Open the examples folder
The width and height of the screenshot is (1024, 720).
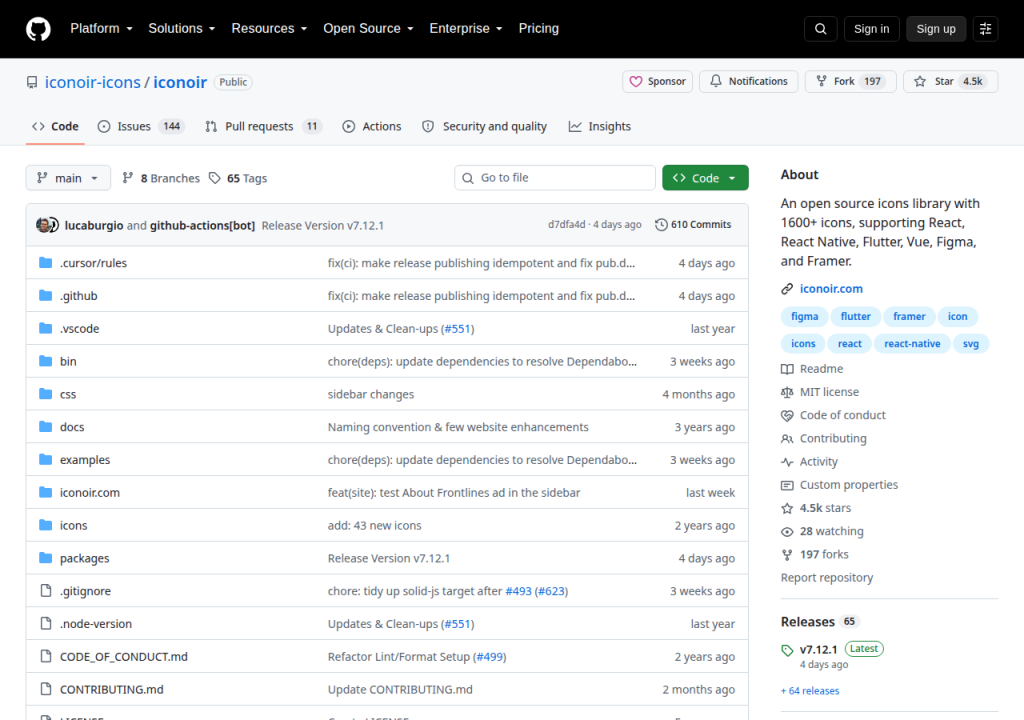(x=85, y=460)
